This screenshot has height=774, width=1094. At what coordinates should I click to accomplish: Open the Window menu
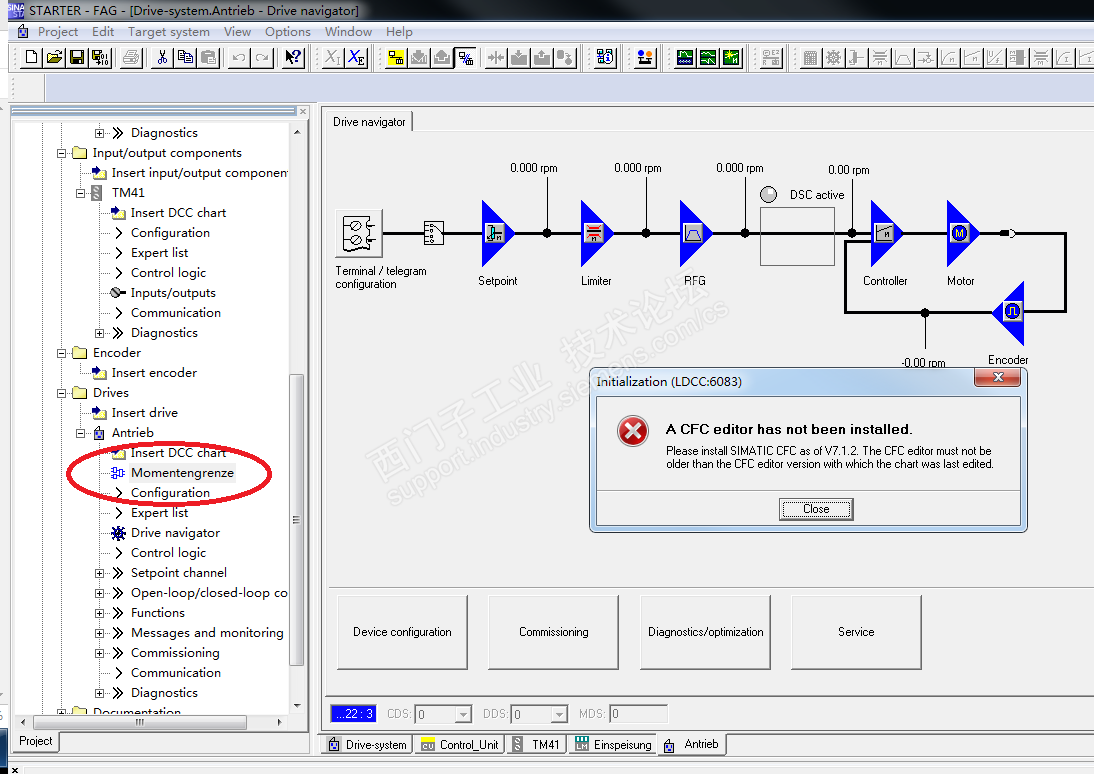point(348,31)
